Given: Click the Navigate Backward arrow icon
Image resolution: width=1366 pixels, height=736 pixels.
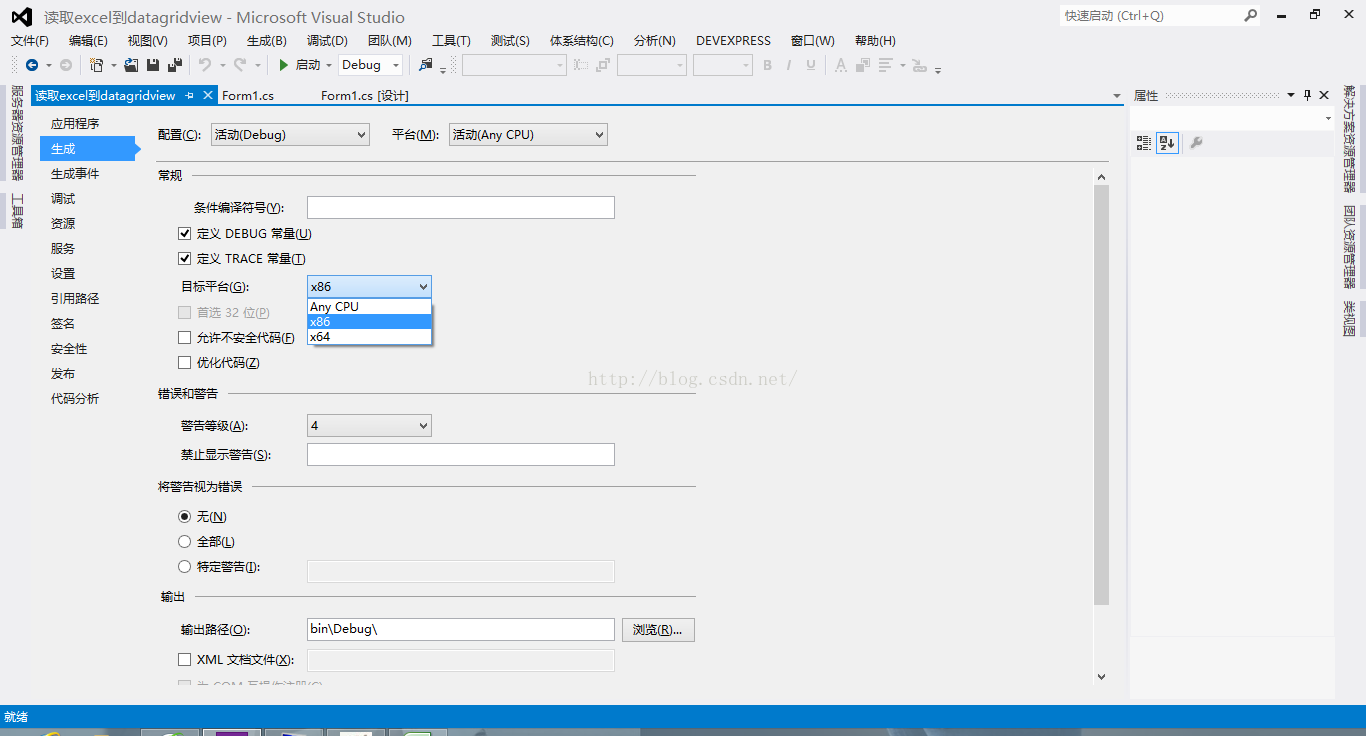Looking at the screenshot, I should (32, 65).
